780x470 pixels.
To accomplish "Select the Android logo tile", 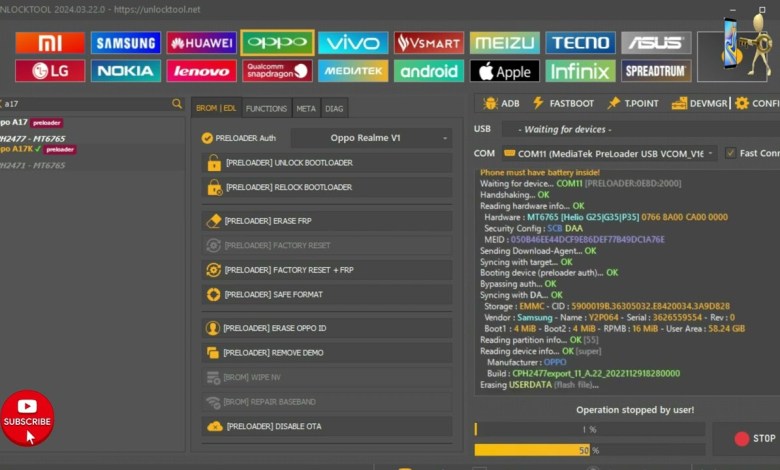I will [429, 71].
